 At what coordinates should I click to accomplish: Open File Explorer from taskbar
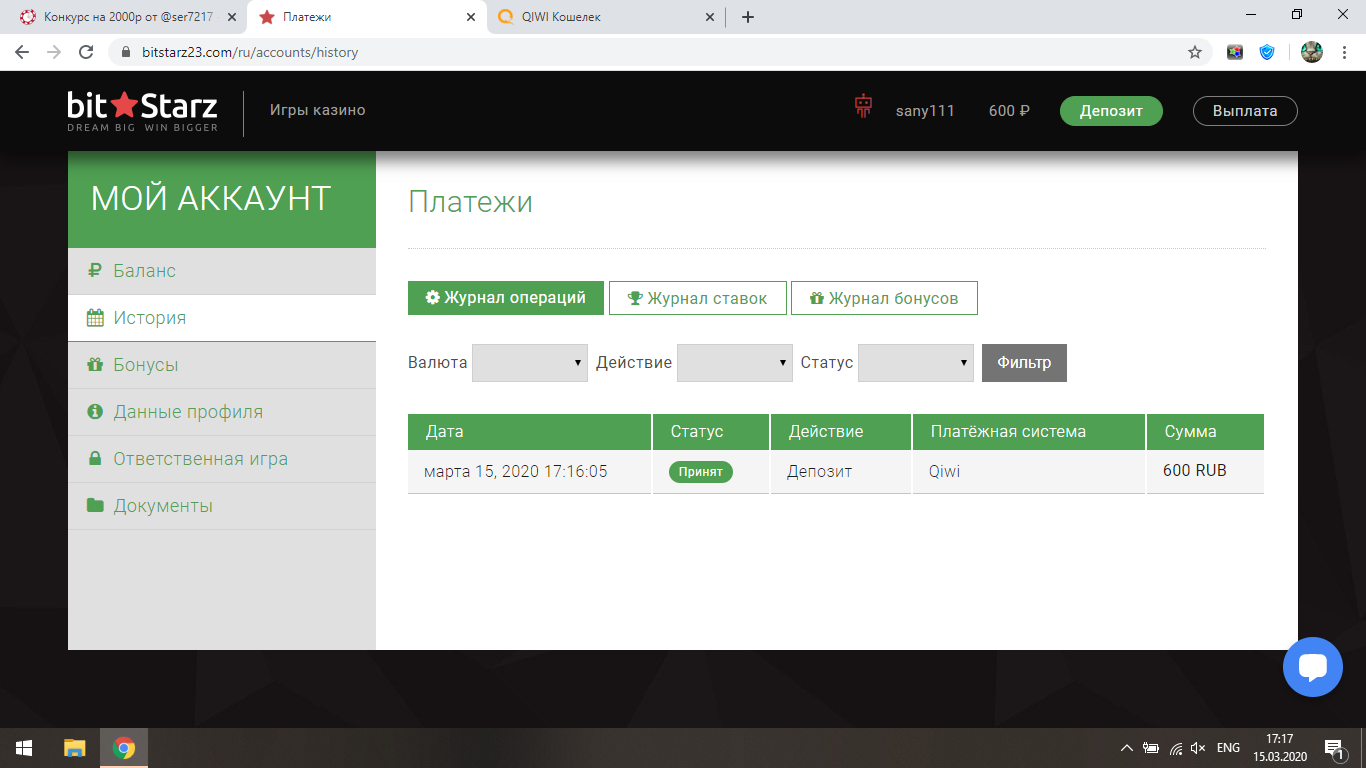(75, 748)
